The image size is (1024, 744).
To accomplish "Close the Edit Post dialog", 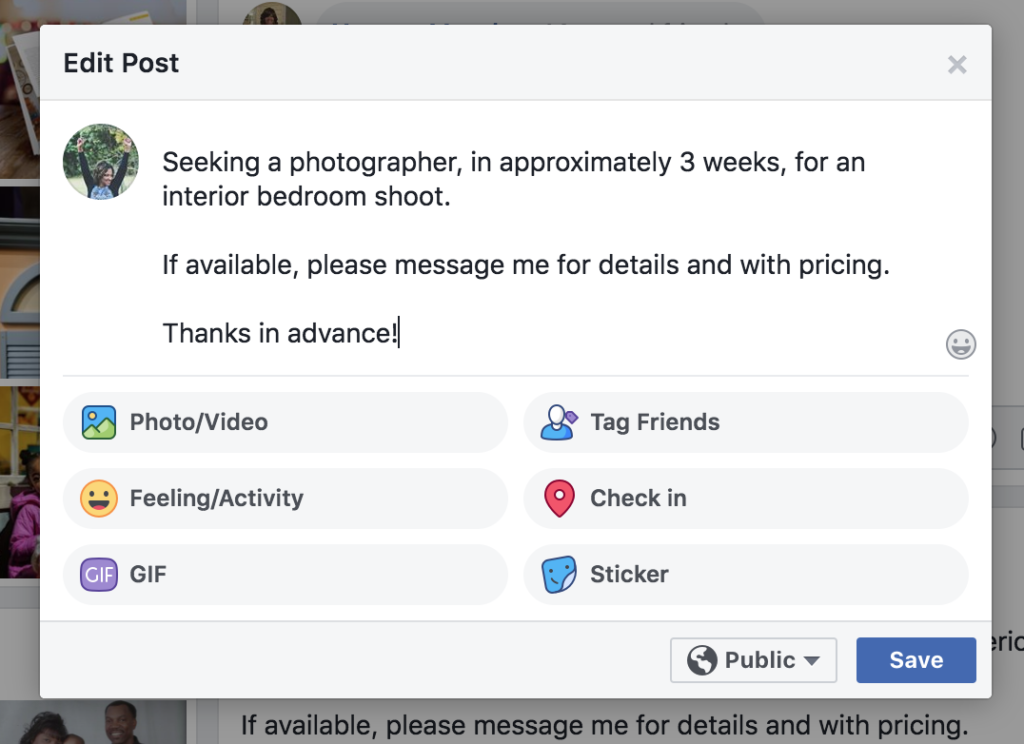I will point(957,65).
